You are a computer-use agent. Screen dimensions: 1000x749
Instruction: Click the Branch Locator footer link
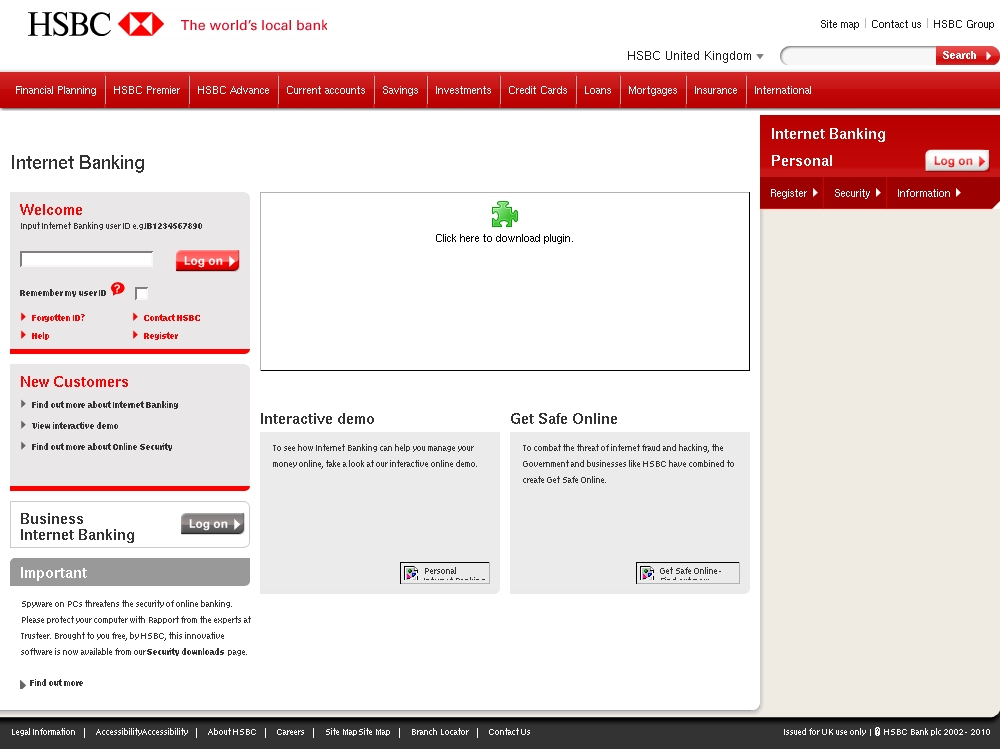(x=440, y=732)
